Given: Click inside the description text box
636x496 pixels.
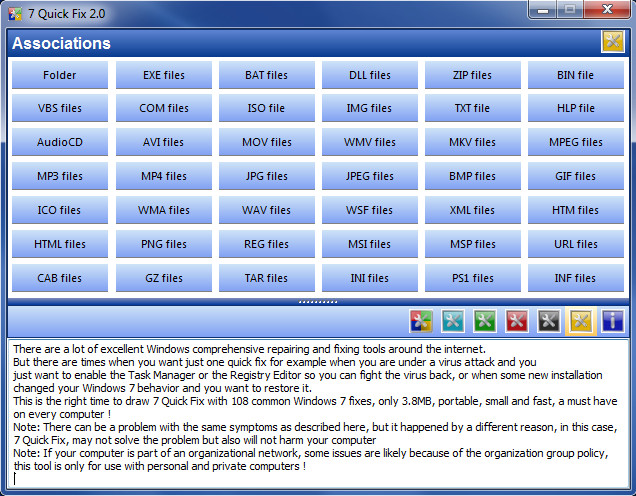Looking at the screenshot, I should click(318, 414).
